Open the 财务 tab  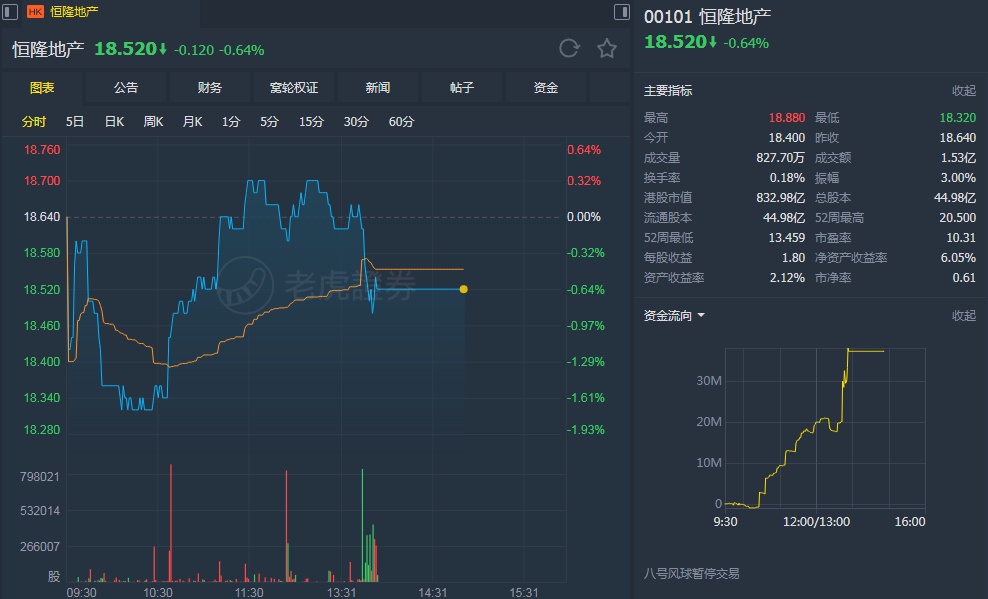pos(210,88)
